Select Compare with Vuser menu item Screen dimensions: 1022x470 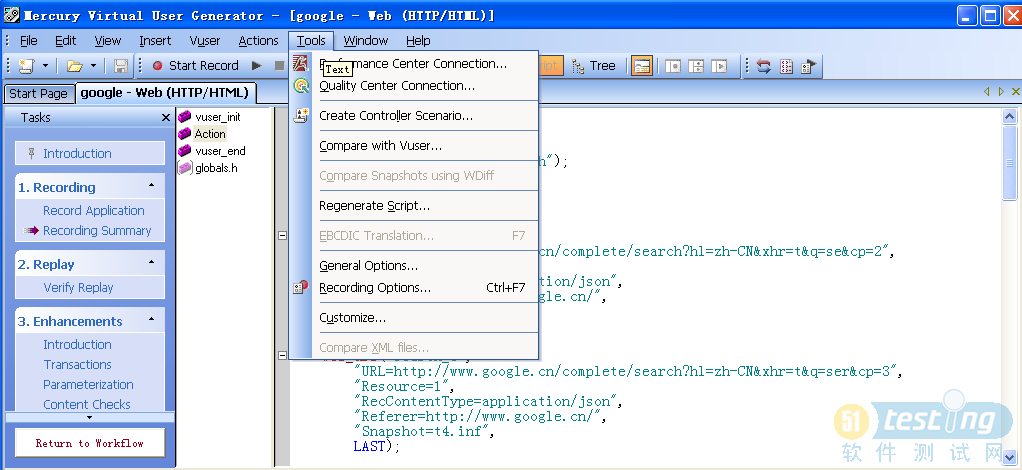click(414, 145)
